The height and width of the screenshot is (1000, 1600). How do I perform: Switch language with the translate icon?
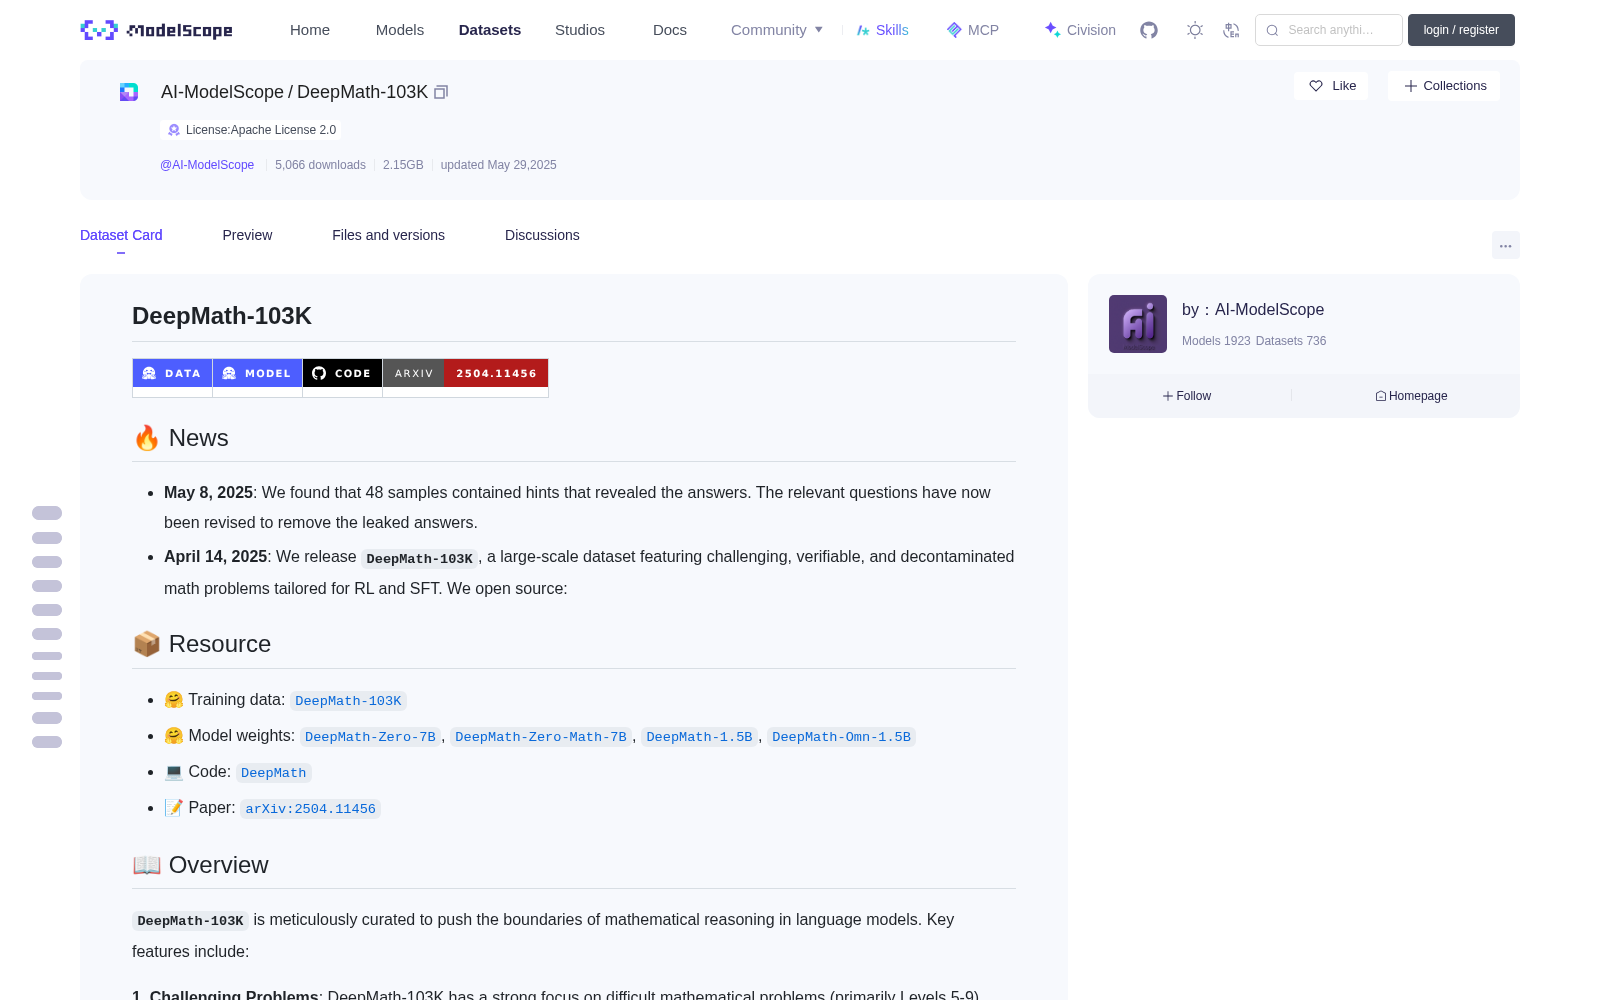point(1232,30)
